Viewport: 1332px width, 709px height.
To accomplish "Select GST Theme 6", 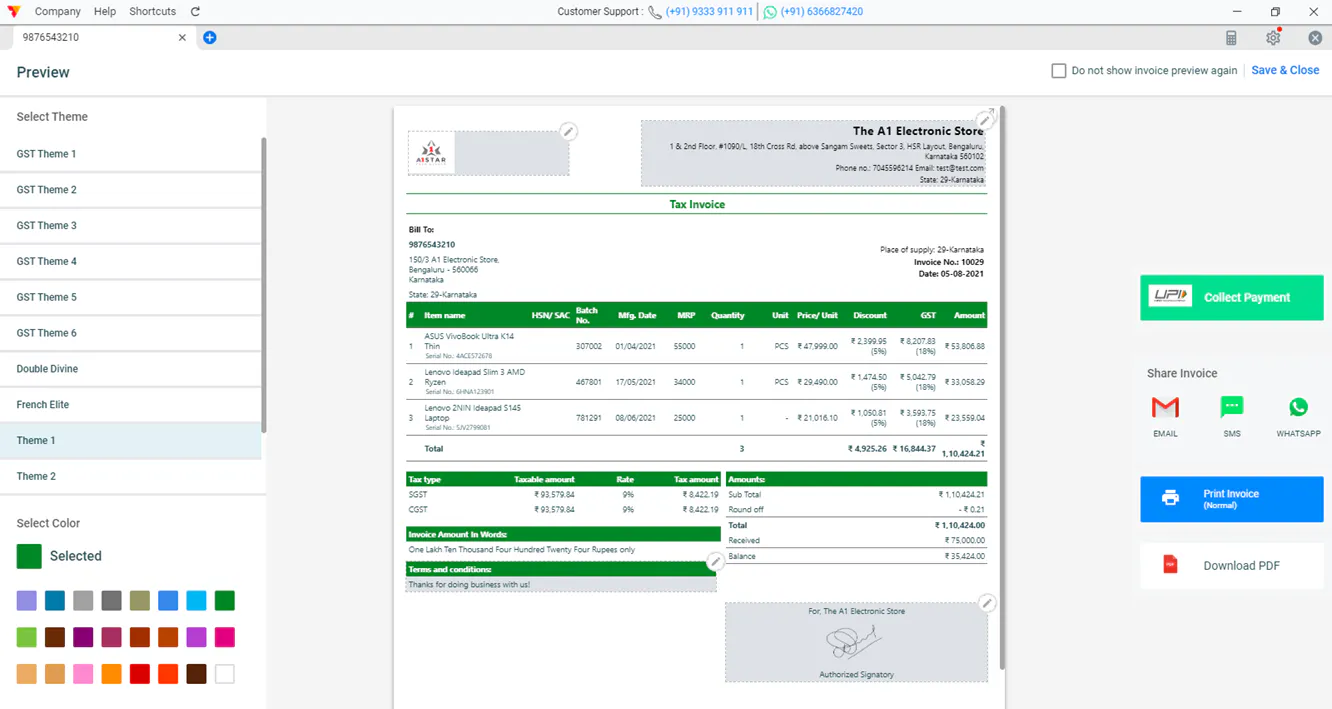I will pyautogui.click(x=130, y=333).
